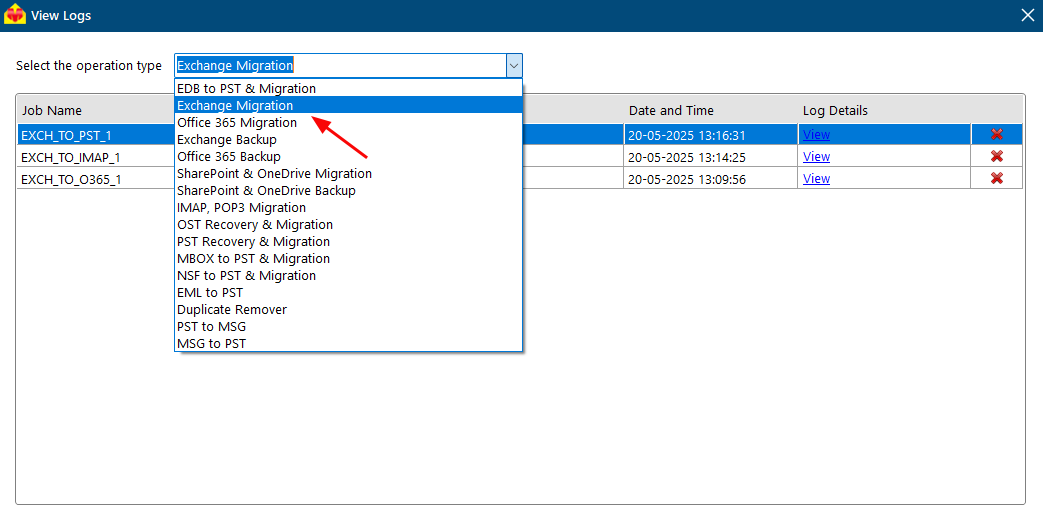Click date 20-05-2025 13:09:56 cell
The height and width of the screenshot is (519, 1043).
point(710,179)
